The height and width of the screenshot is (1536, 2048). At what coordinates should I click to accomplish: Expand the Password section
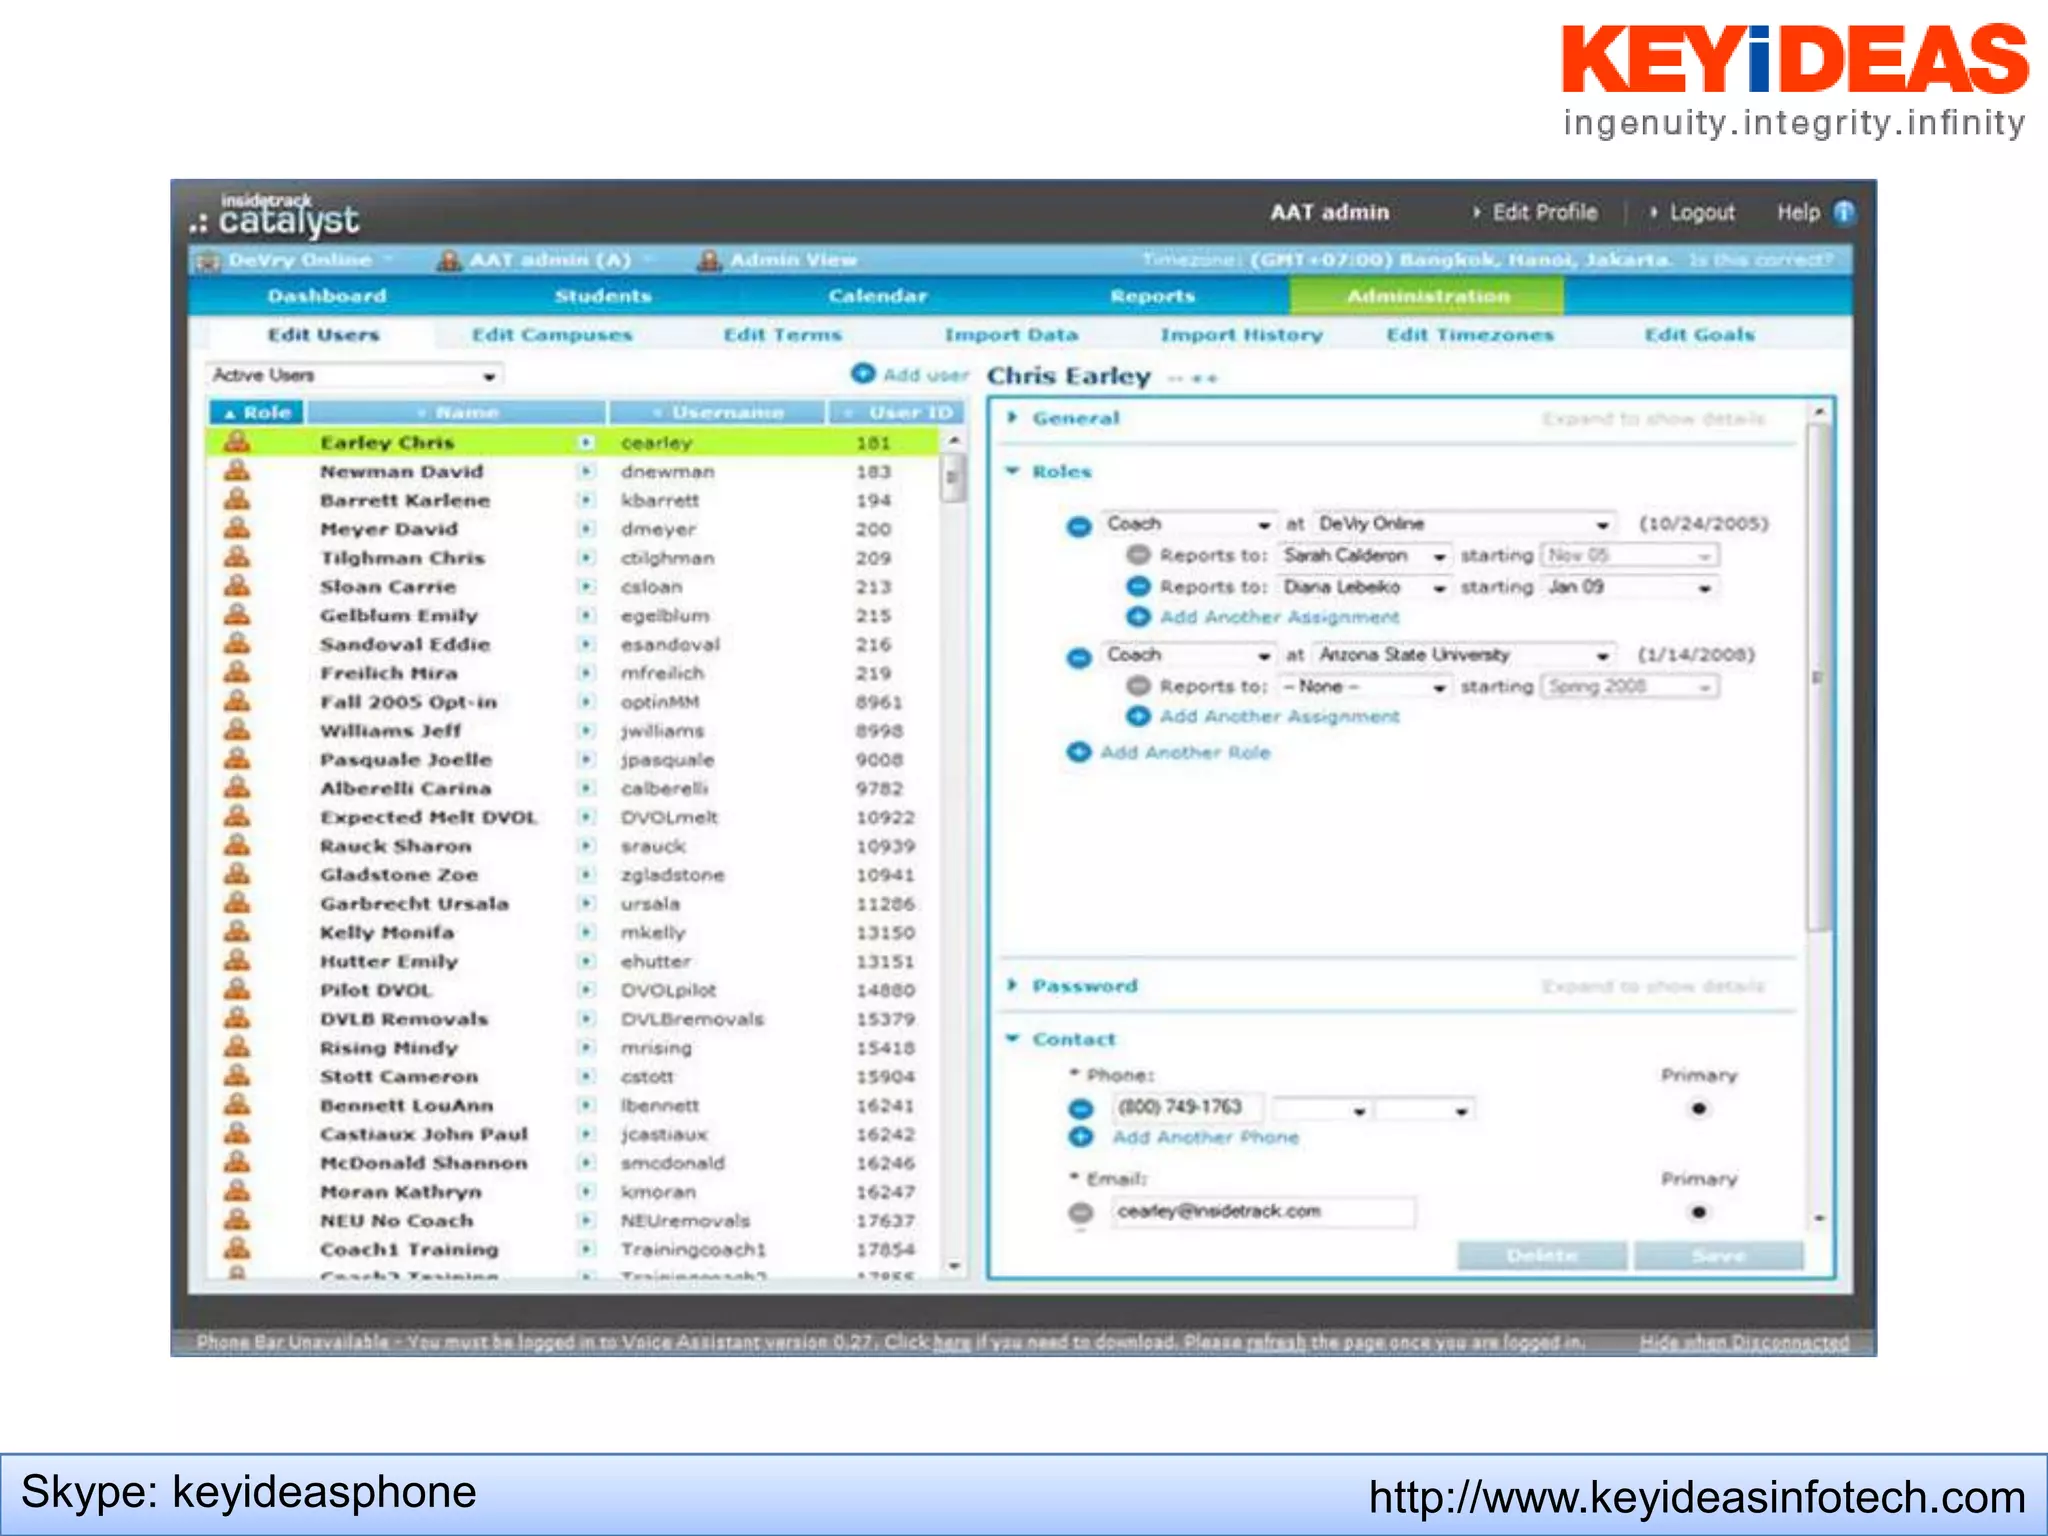point(1072,985)
